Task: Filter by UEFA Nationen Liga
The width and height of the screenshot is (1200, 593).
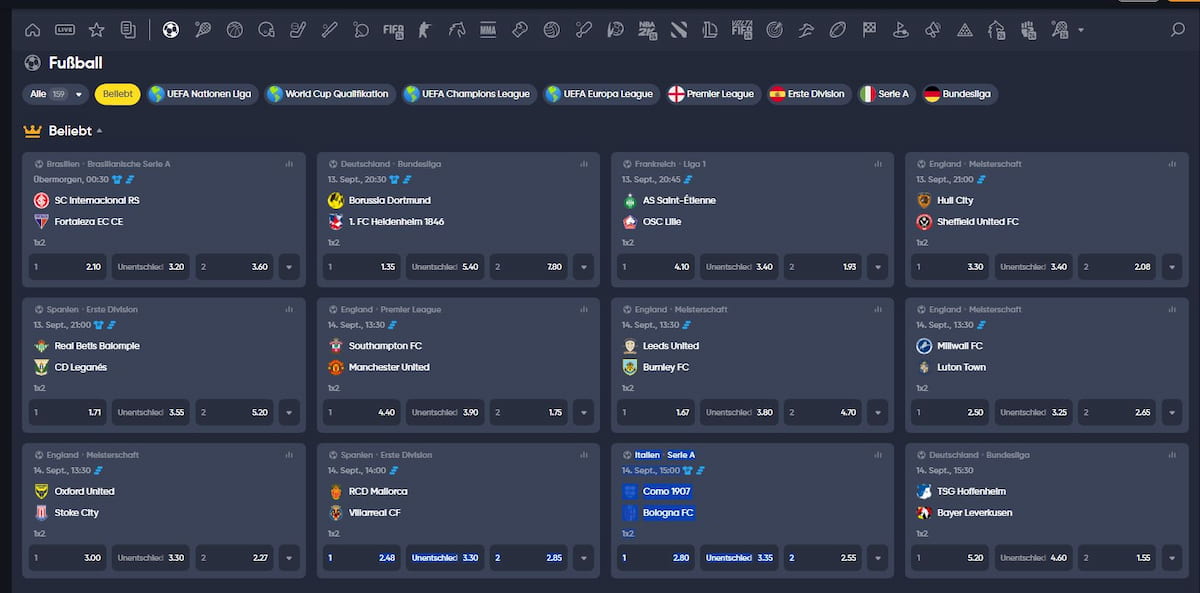Action: [201, 94]
